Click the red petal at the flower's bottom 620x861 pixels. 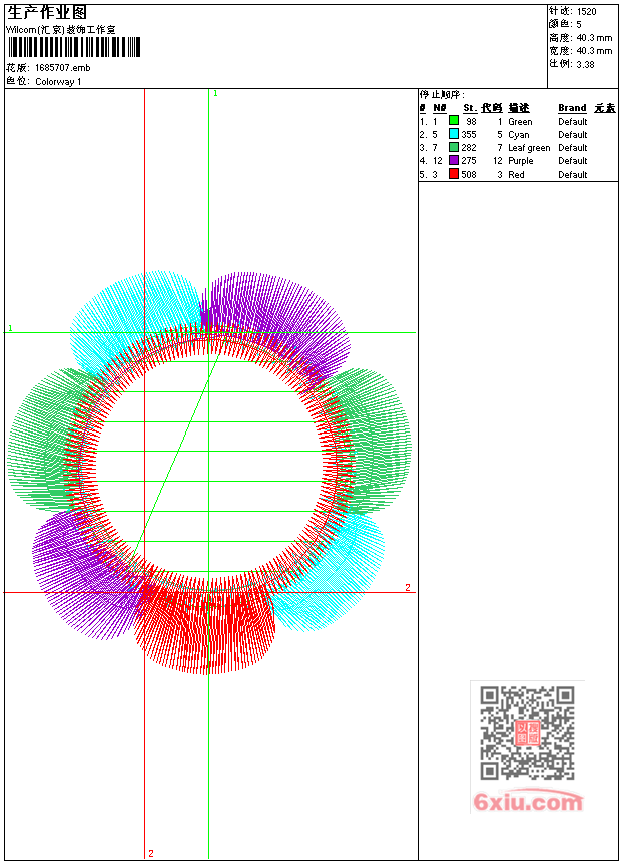(x=205, y=629)
